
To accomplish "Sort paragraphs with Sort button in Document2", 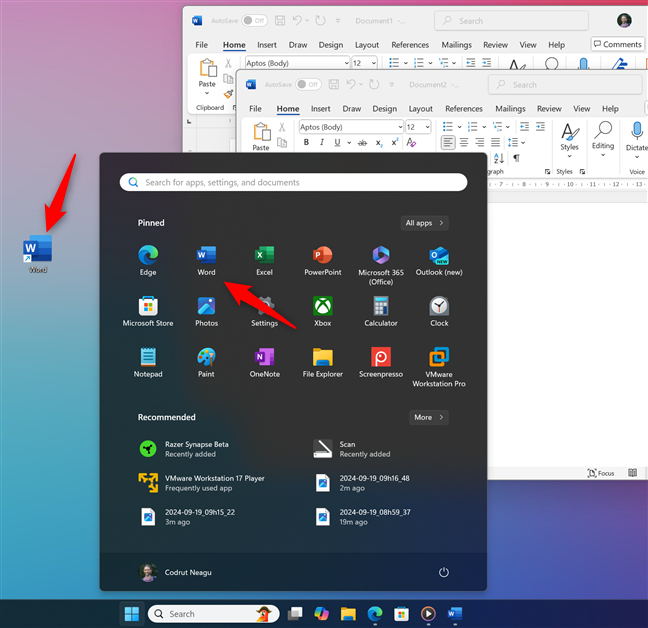I will (499, 158).
